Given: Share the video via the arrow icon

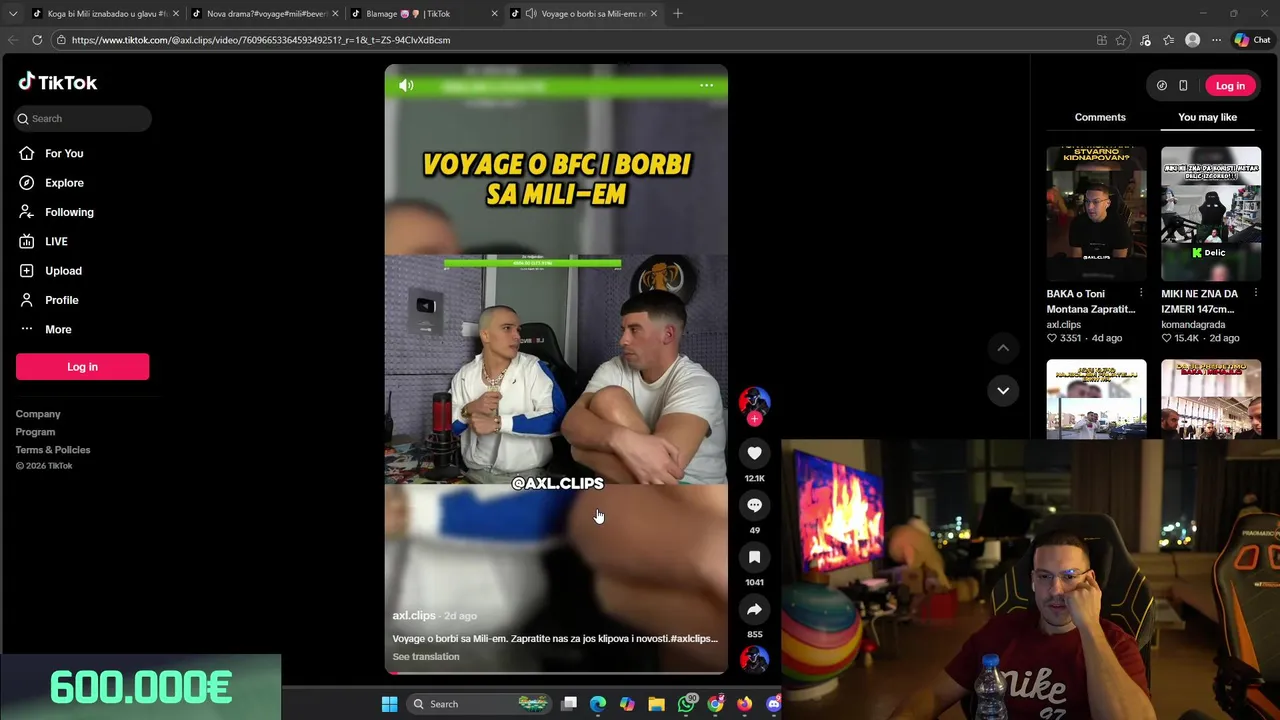Looking at the screenshot, I should (755, 609).
